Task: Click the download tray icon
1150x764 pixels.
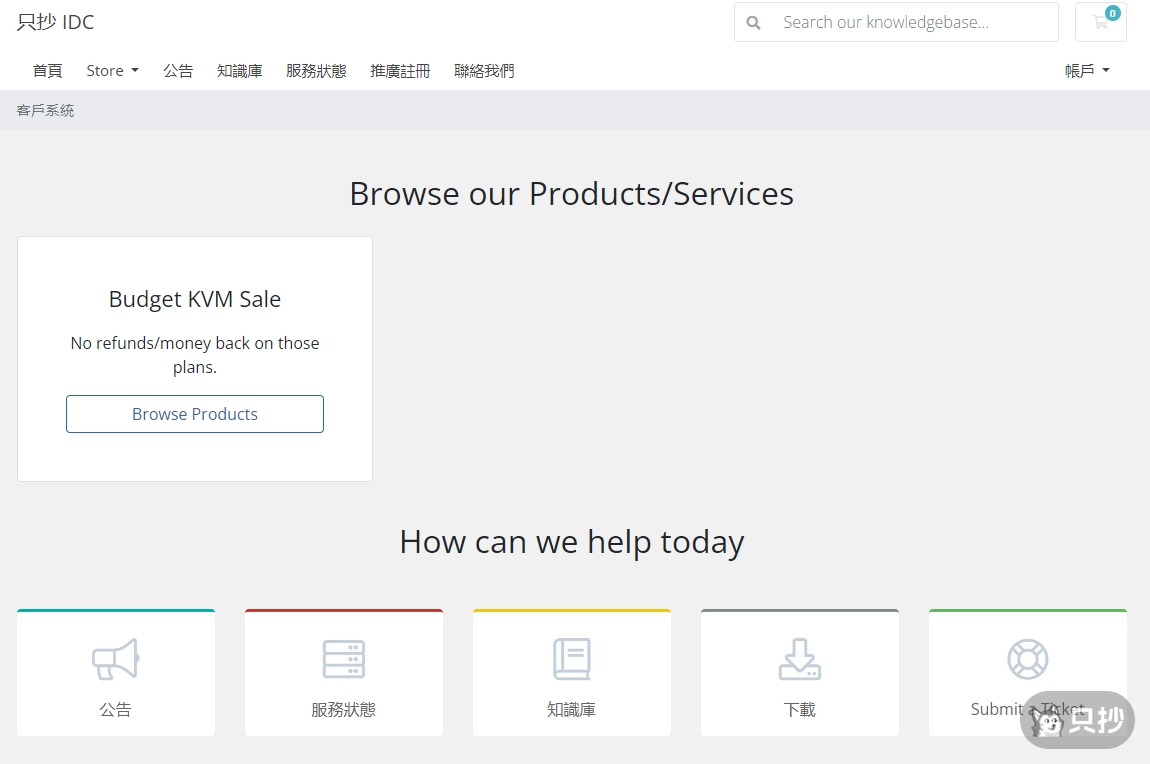Action: (x=800, y=660)
